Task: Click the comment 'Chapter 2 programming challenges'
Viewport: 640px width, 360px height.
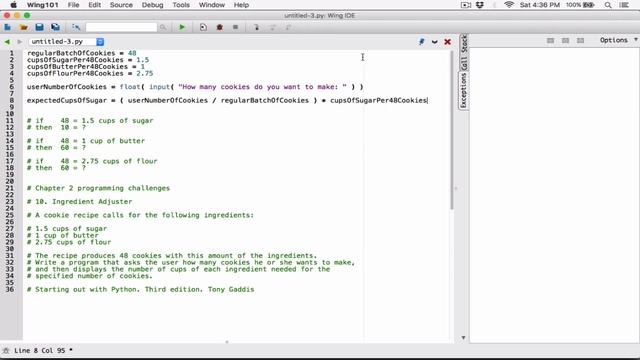Action: [102, 188]
